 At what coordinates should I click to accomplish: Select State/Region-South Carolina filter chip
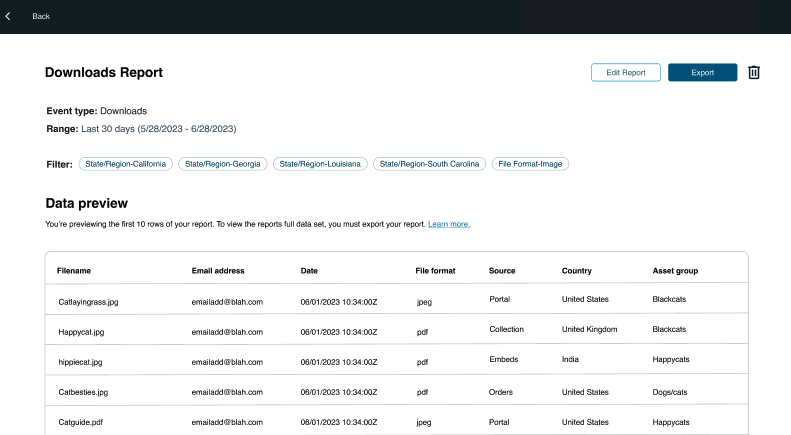(x=429, y=164)
